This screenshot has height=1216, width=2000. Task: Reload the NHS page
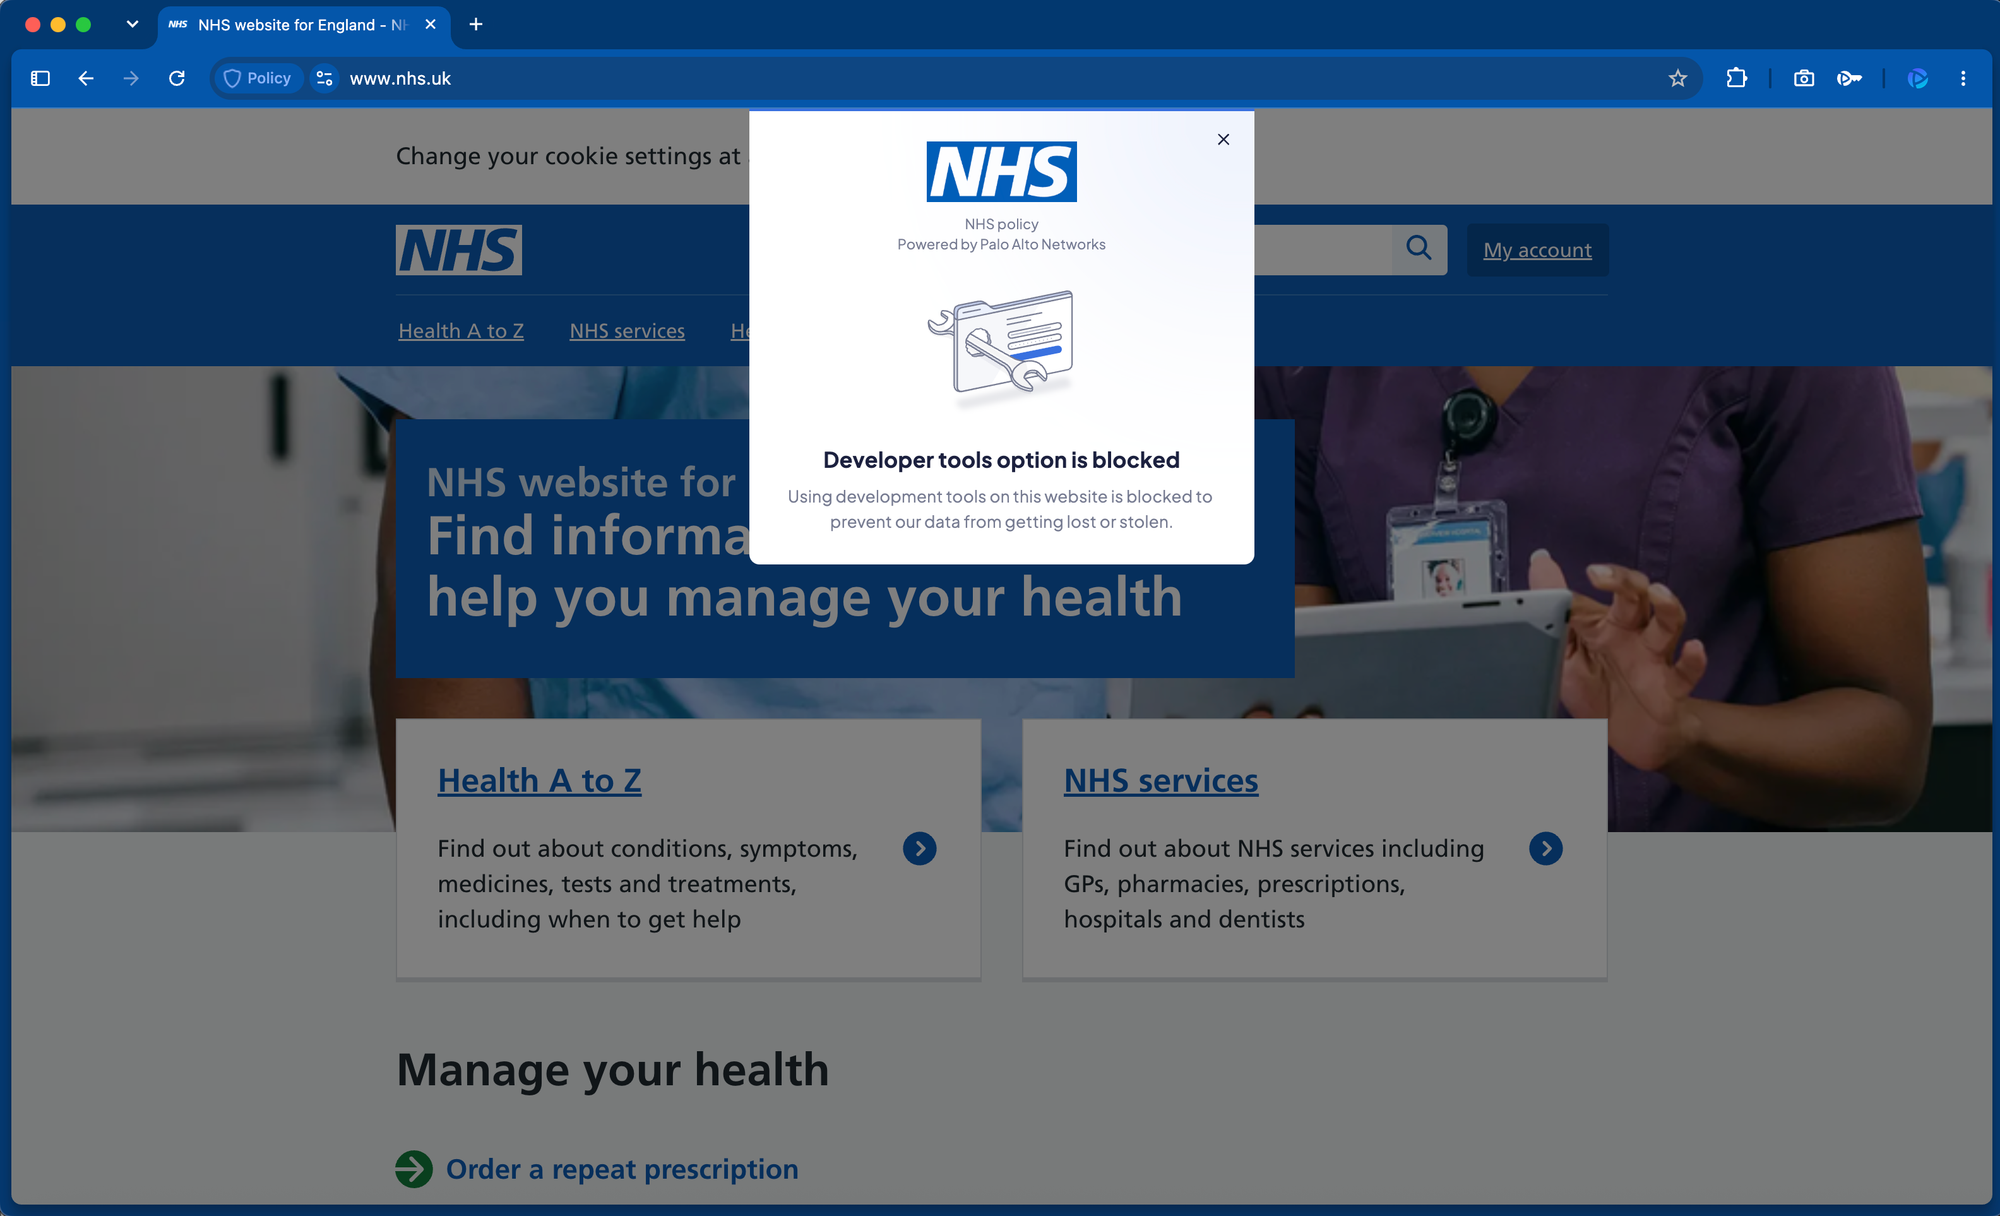[x=177, y=78]
